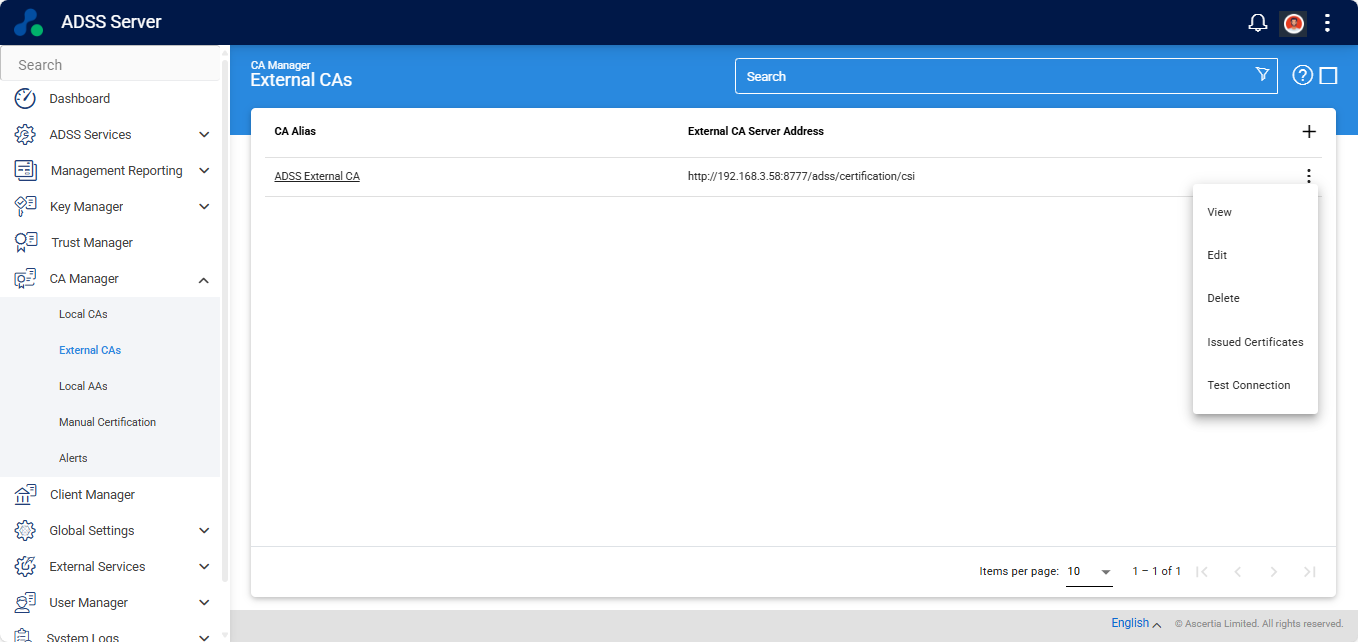1358x642 pixels.
Task: Expand the ADSS Services section
Action: point(204,135)
